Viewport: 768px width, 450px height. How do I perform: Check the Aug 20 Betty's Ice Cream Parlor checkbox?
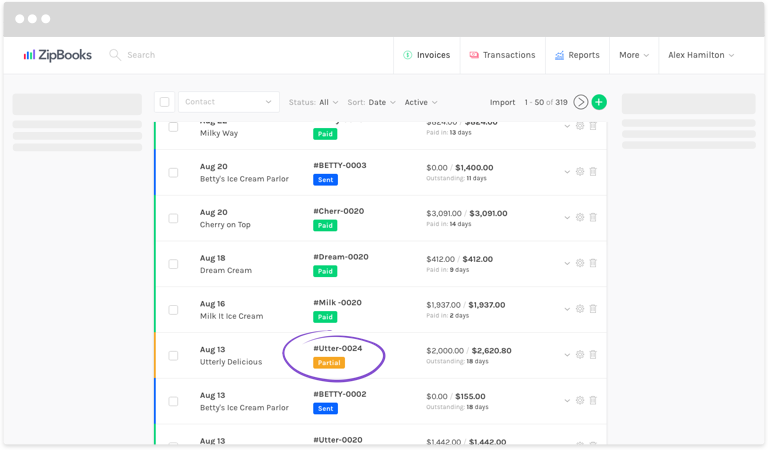pos(173,173)
